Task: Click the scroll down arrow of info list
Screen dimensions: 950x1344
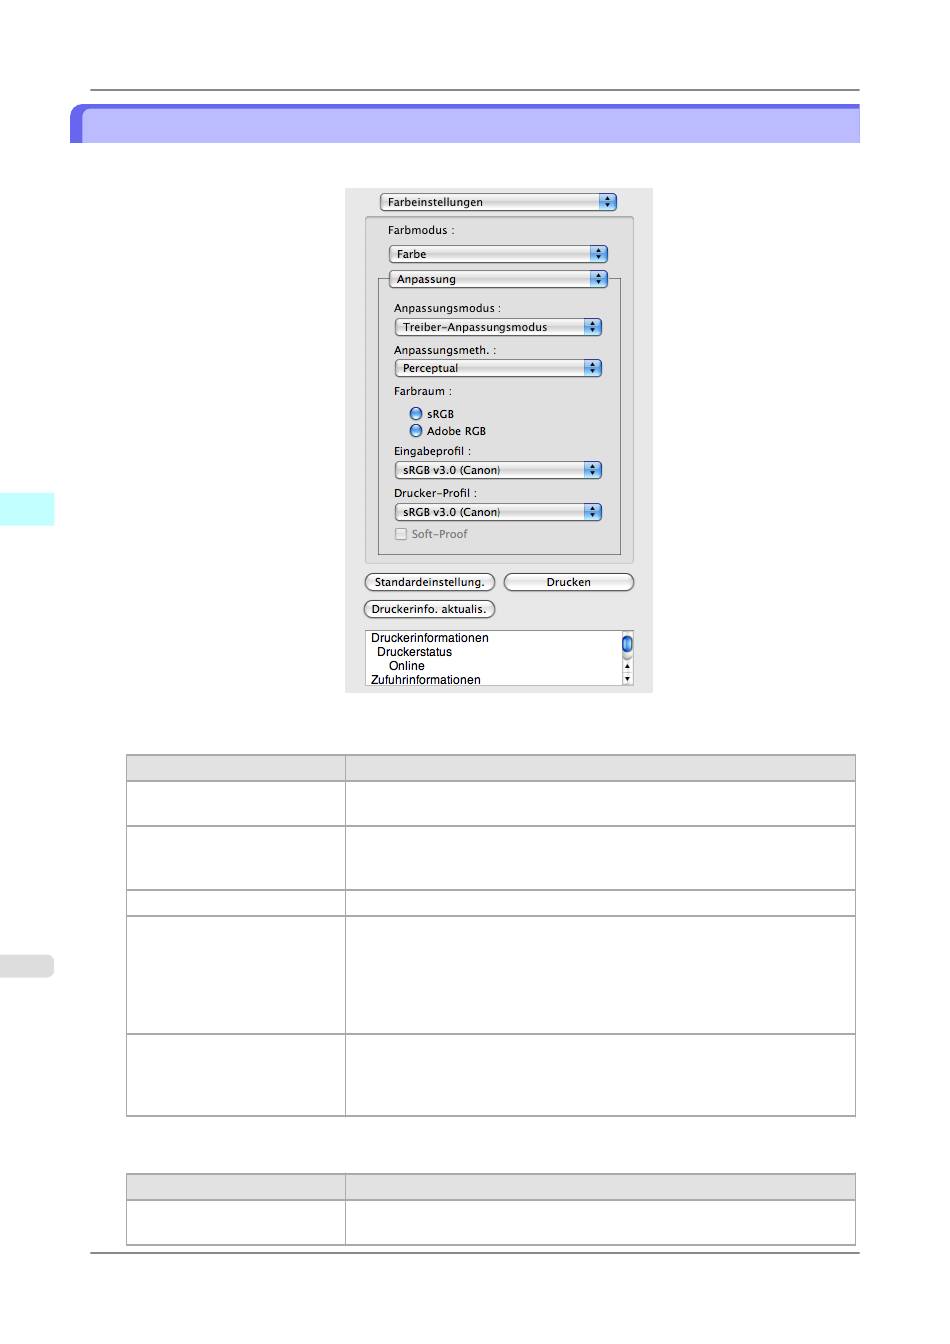Action: (627, 679)
